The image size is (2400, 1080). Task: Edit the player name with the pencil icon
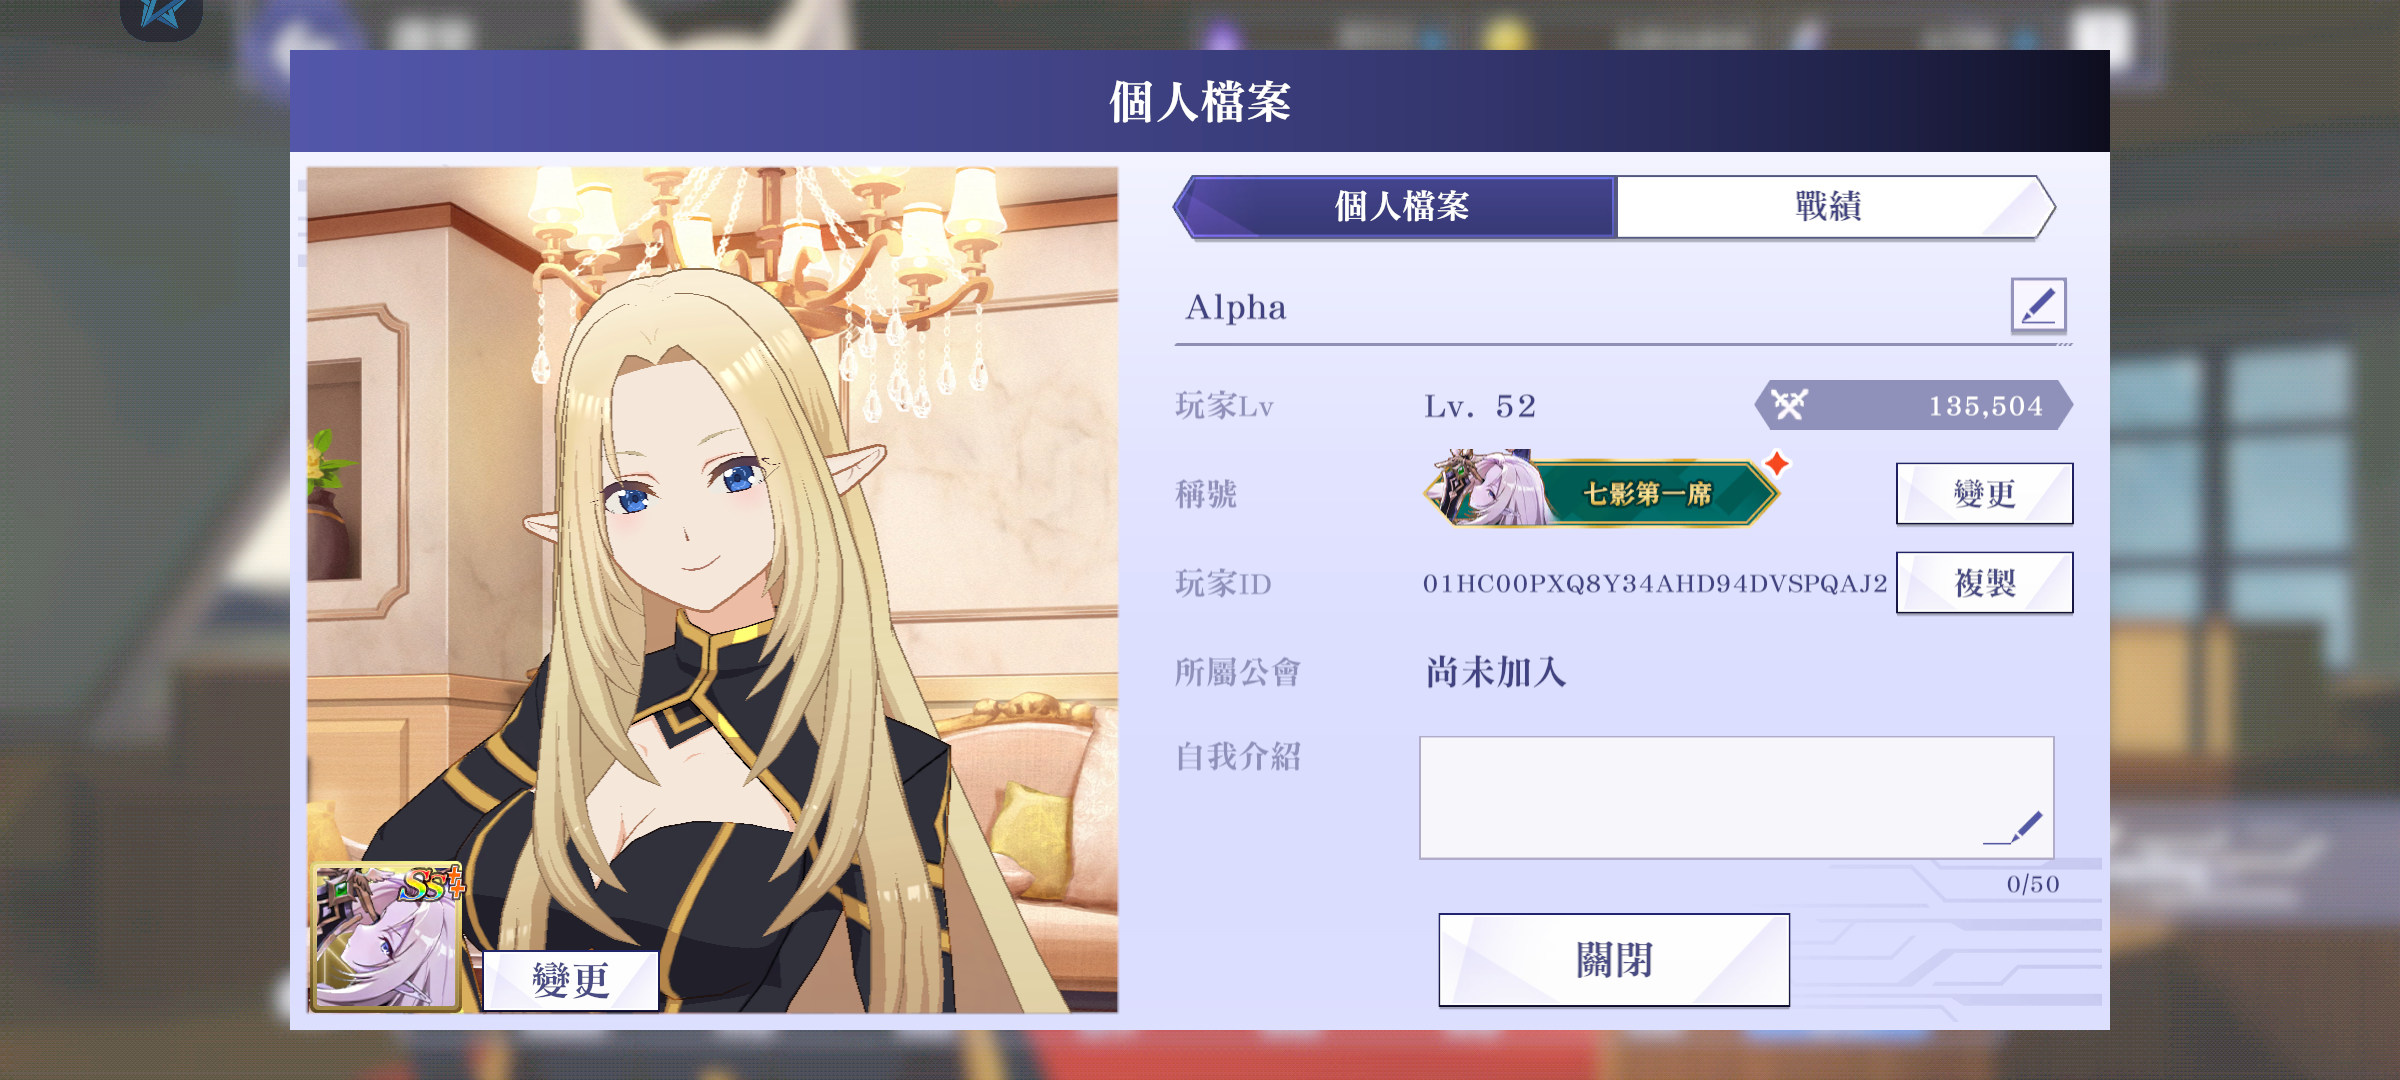[x=2038, y=305]
